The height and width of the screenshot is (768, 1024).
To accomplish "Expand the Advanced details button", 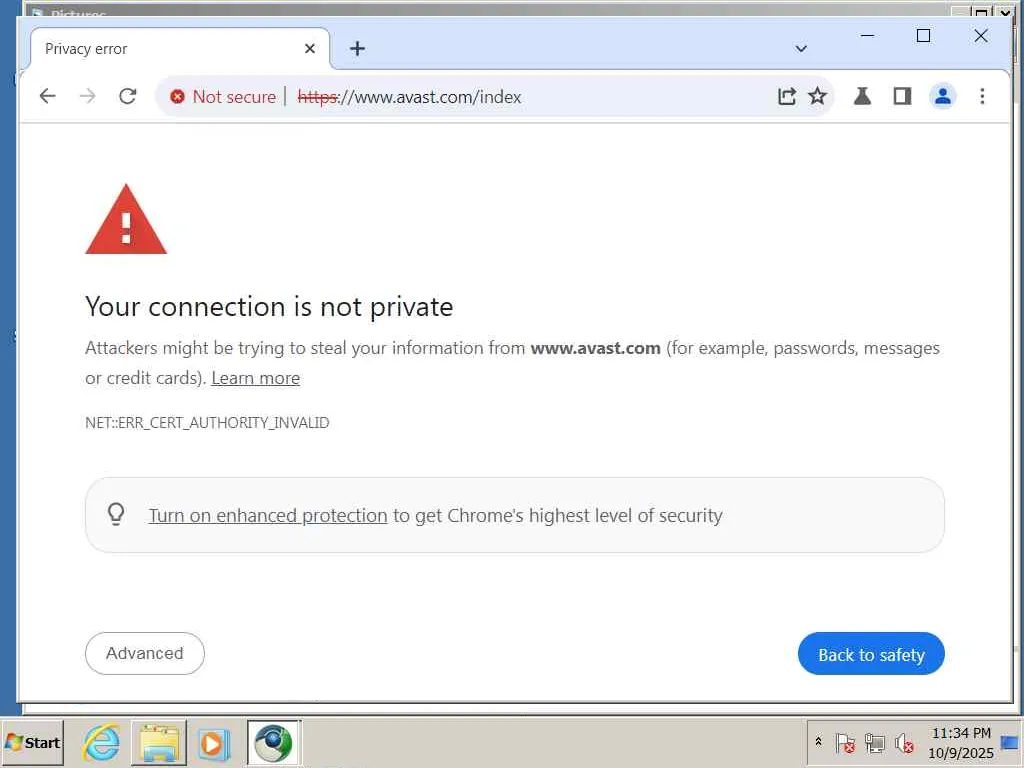I will [x=145, y=653].
